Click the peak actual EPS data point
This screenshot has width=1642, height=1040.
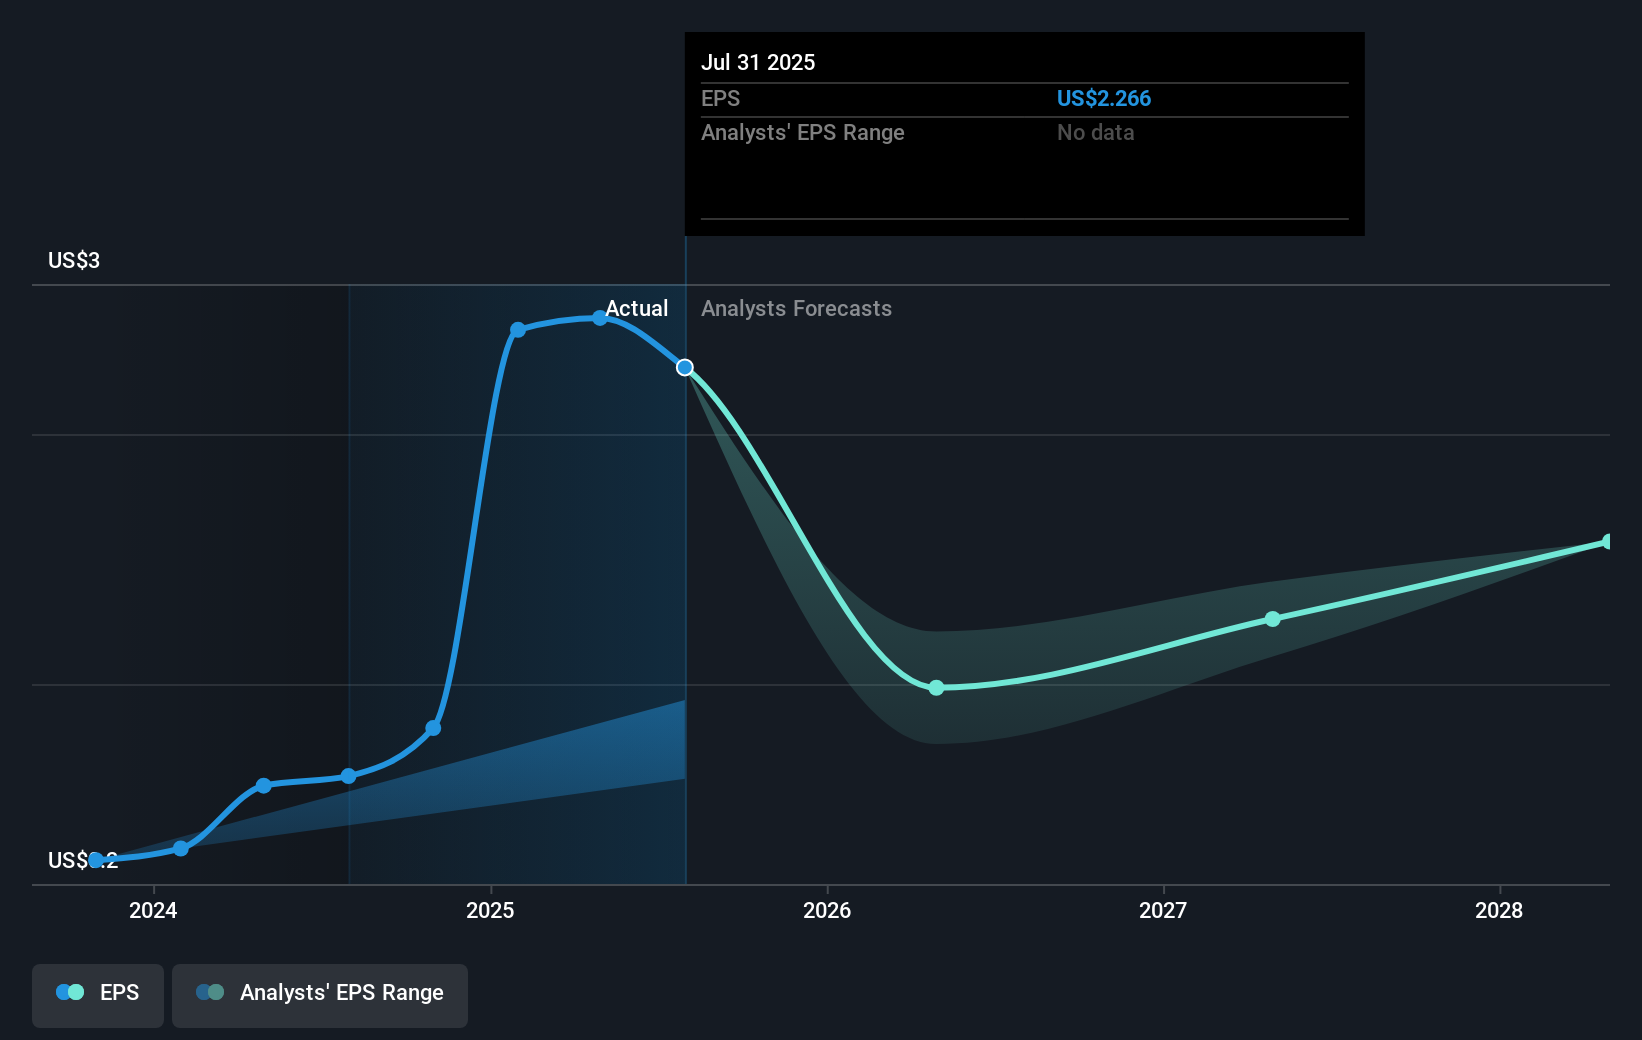(600, 318)
